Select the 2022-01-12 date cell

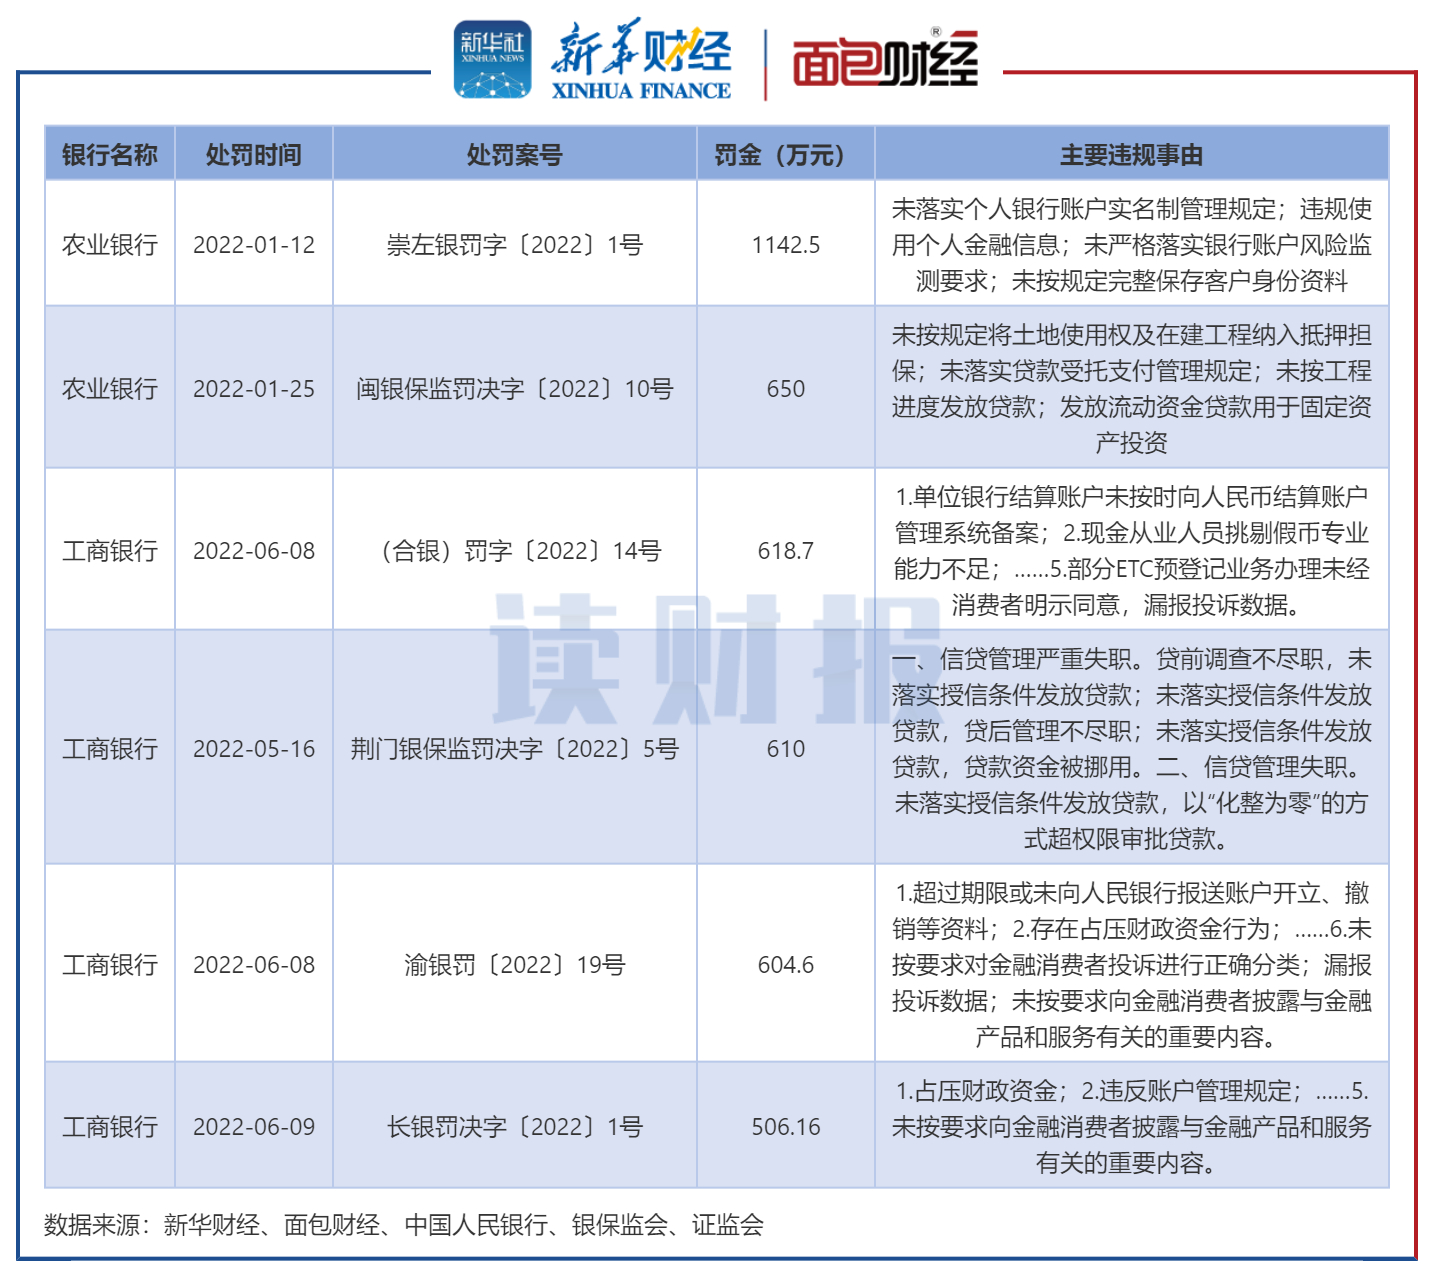coord(254,245)
